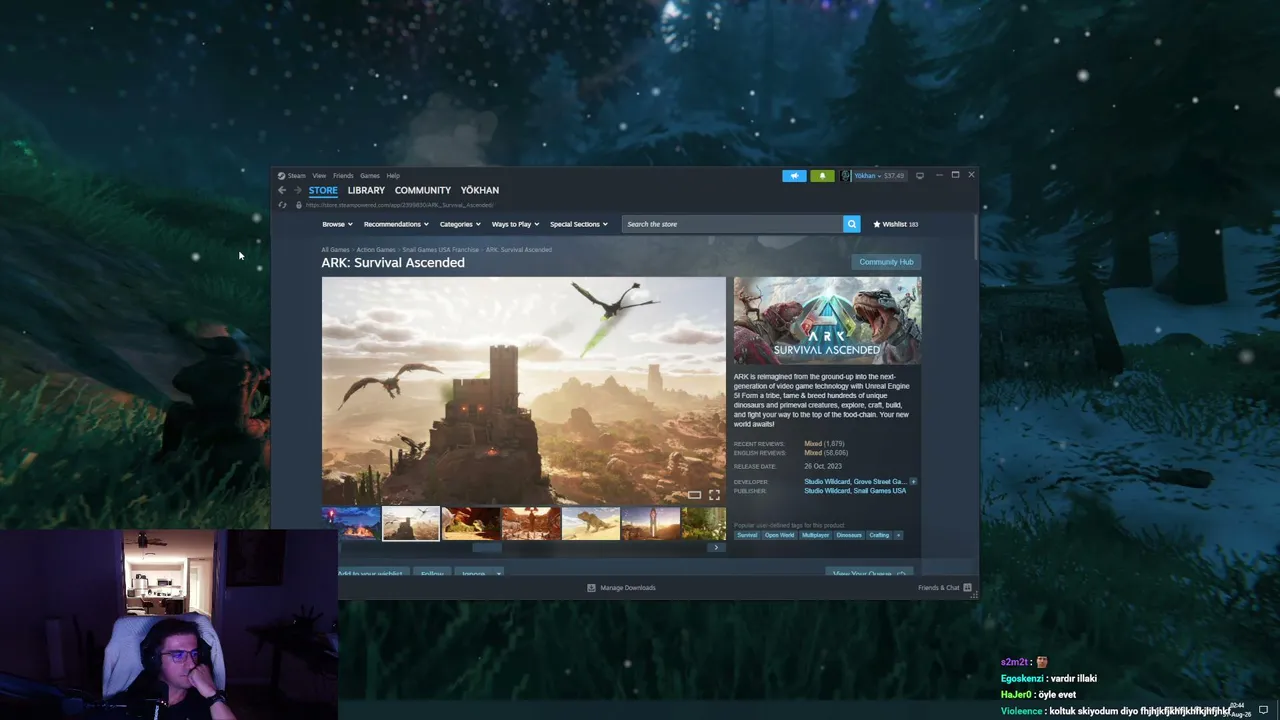Viewport: 1280px width, 720px height.
Task: Open the Steam menu
Action: pos(296,176)
